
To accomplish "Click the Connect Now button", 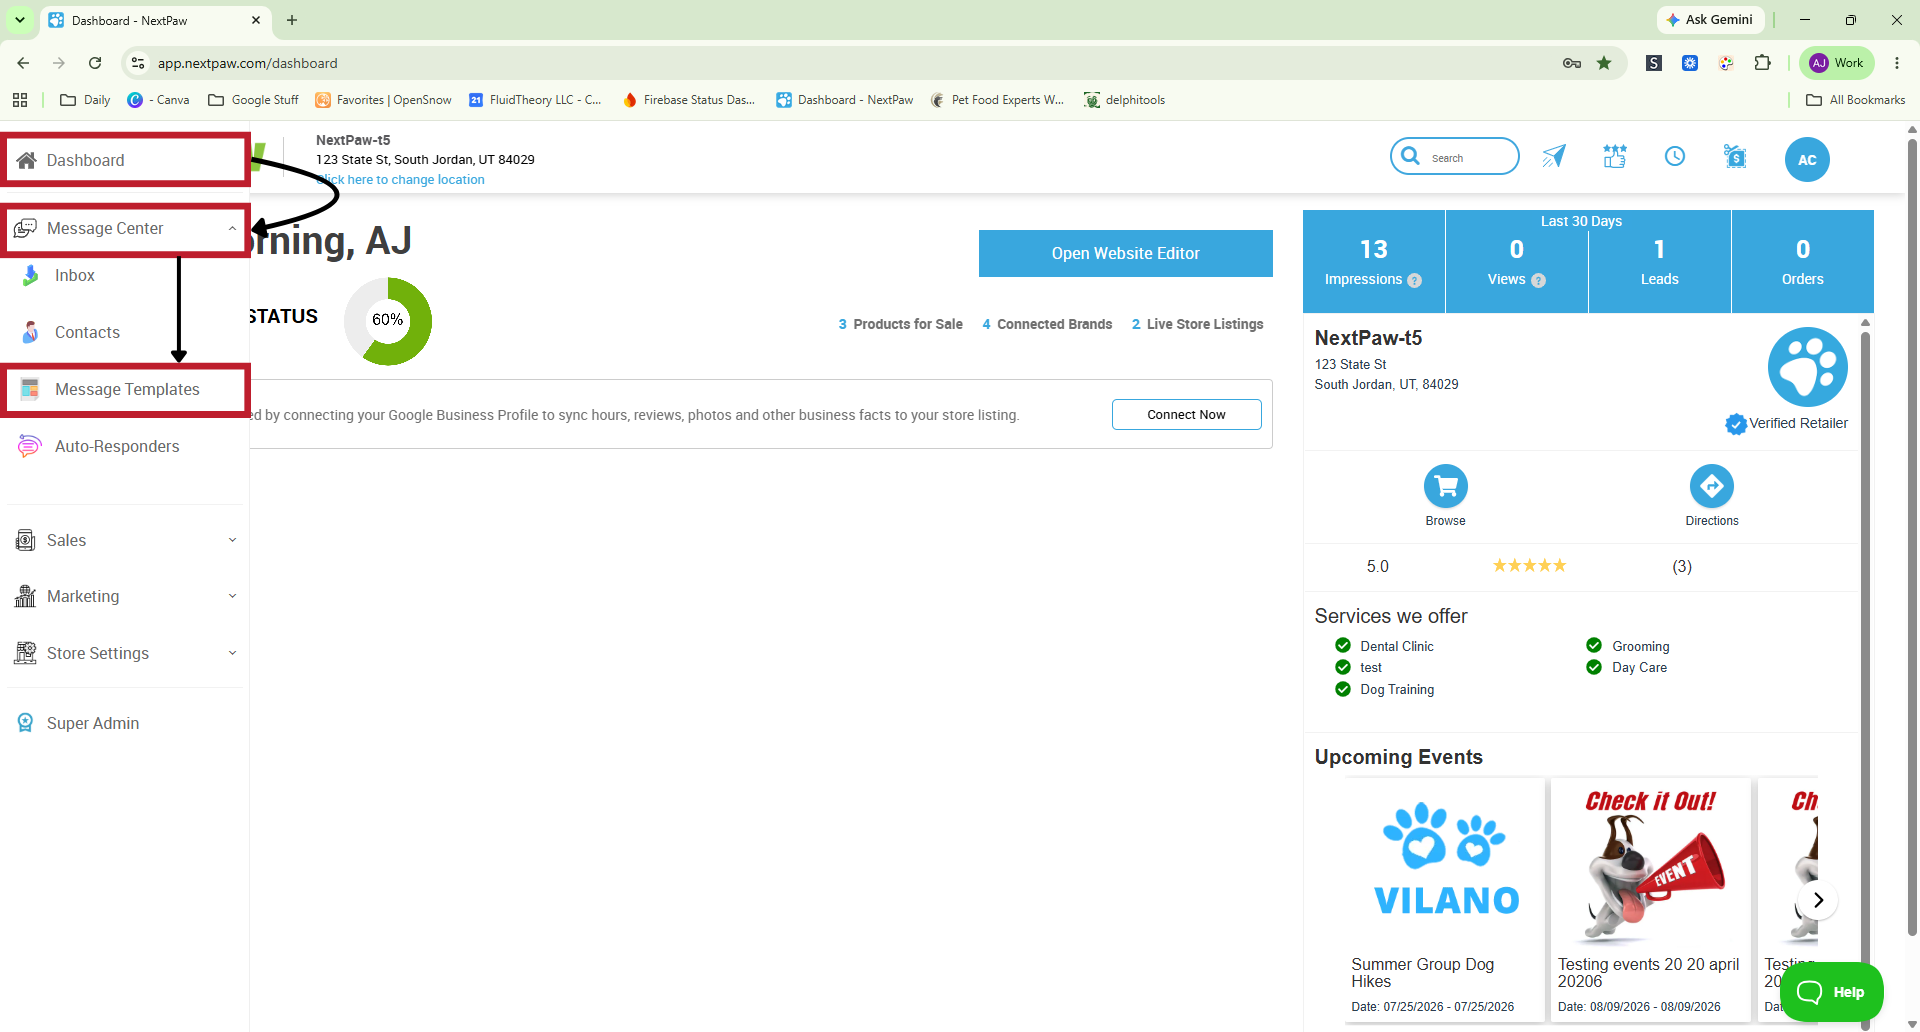I will [1186, 415].
